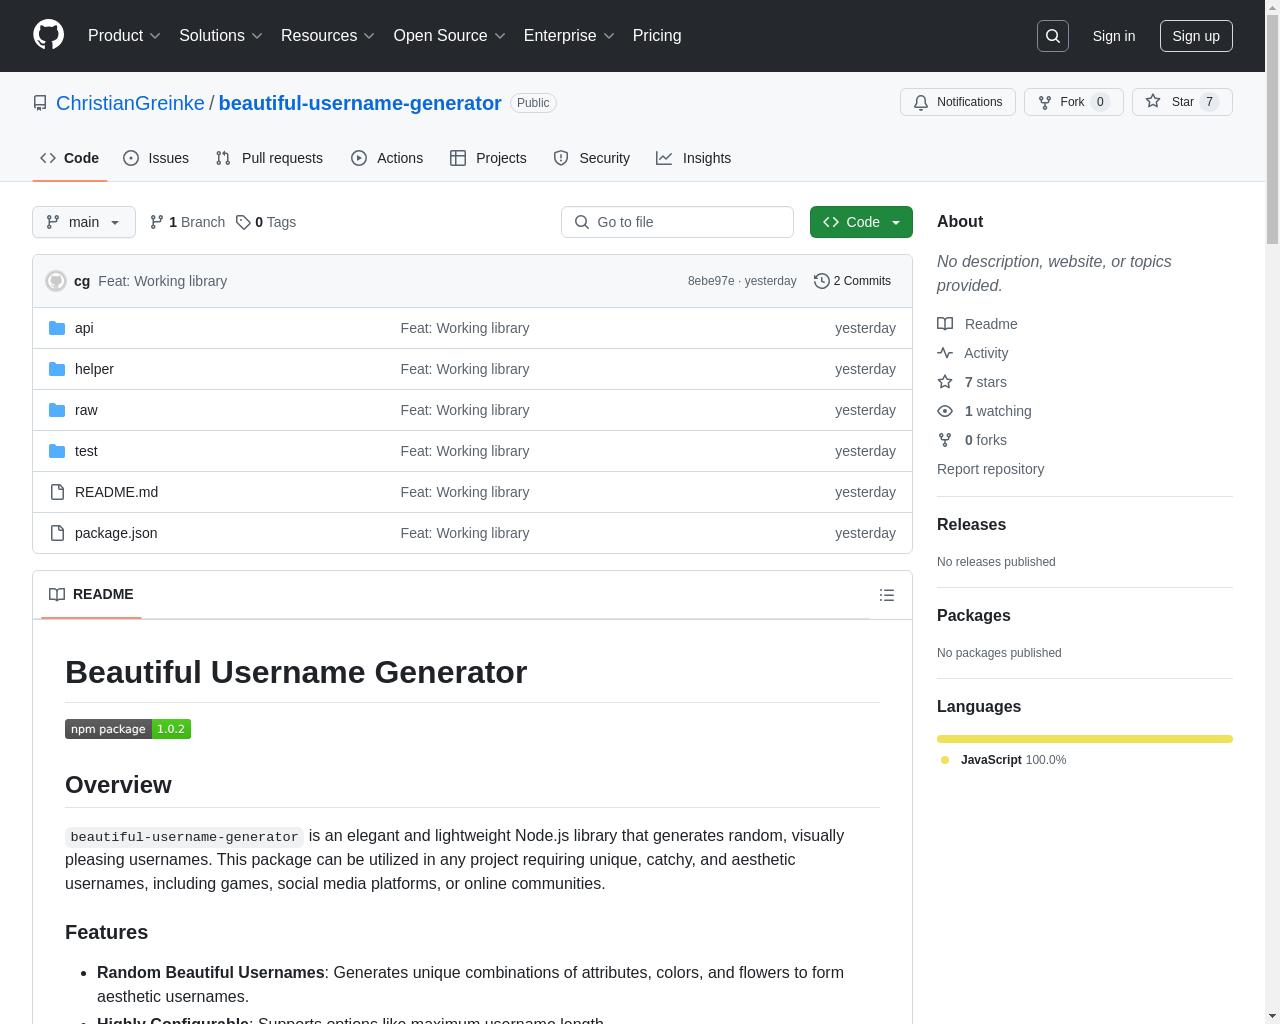
Task: Open the raw folder
Action: [86, 410]
